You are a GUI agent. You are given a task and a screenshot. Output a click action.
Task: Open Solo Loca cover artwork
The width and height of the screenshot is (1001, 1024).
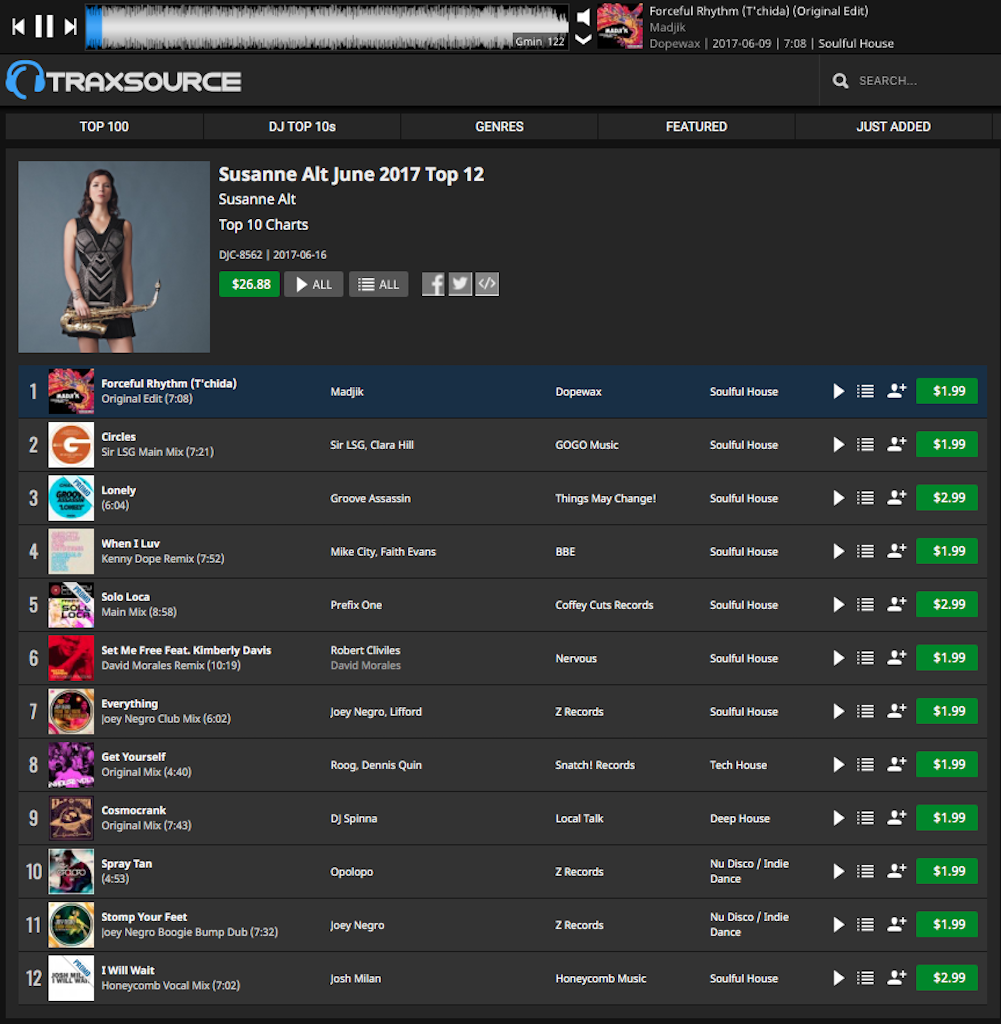pos(71,605)
